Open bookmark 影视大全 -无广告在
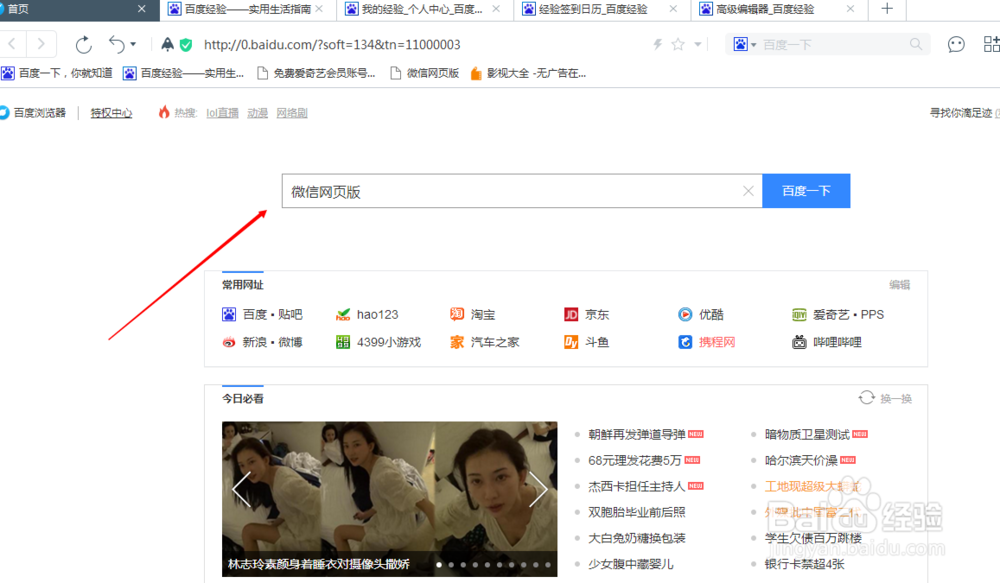The height and width of the screenshot is (583, 1000). pos(528,73)
